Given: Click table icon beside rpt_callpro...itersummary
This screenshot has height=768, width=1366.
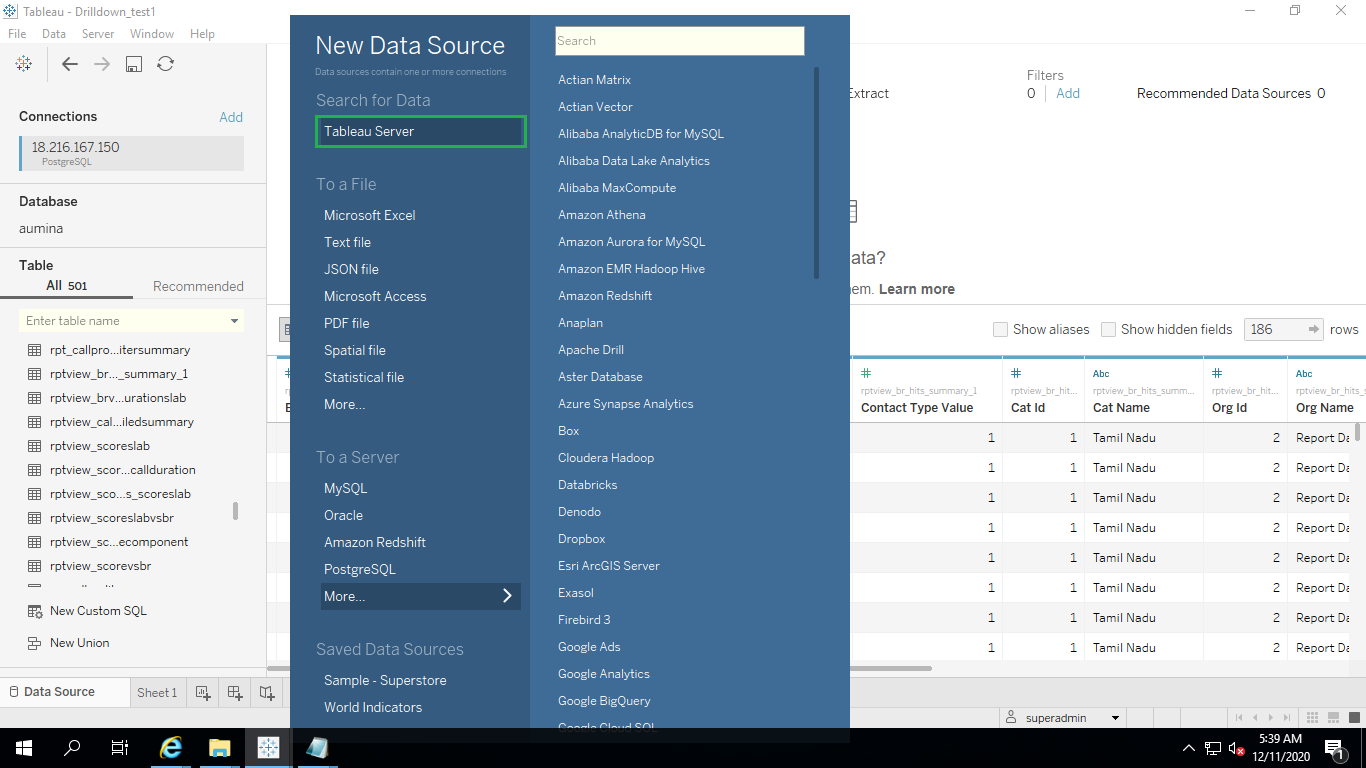Looking at the screenshot, I should 35,350.
